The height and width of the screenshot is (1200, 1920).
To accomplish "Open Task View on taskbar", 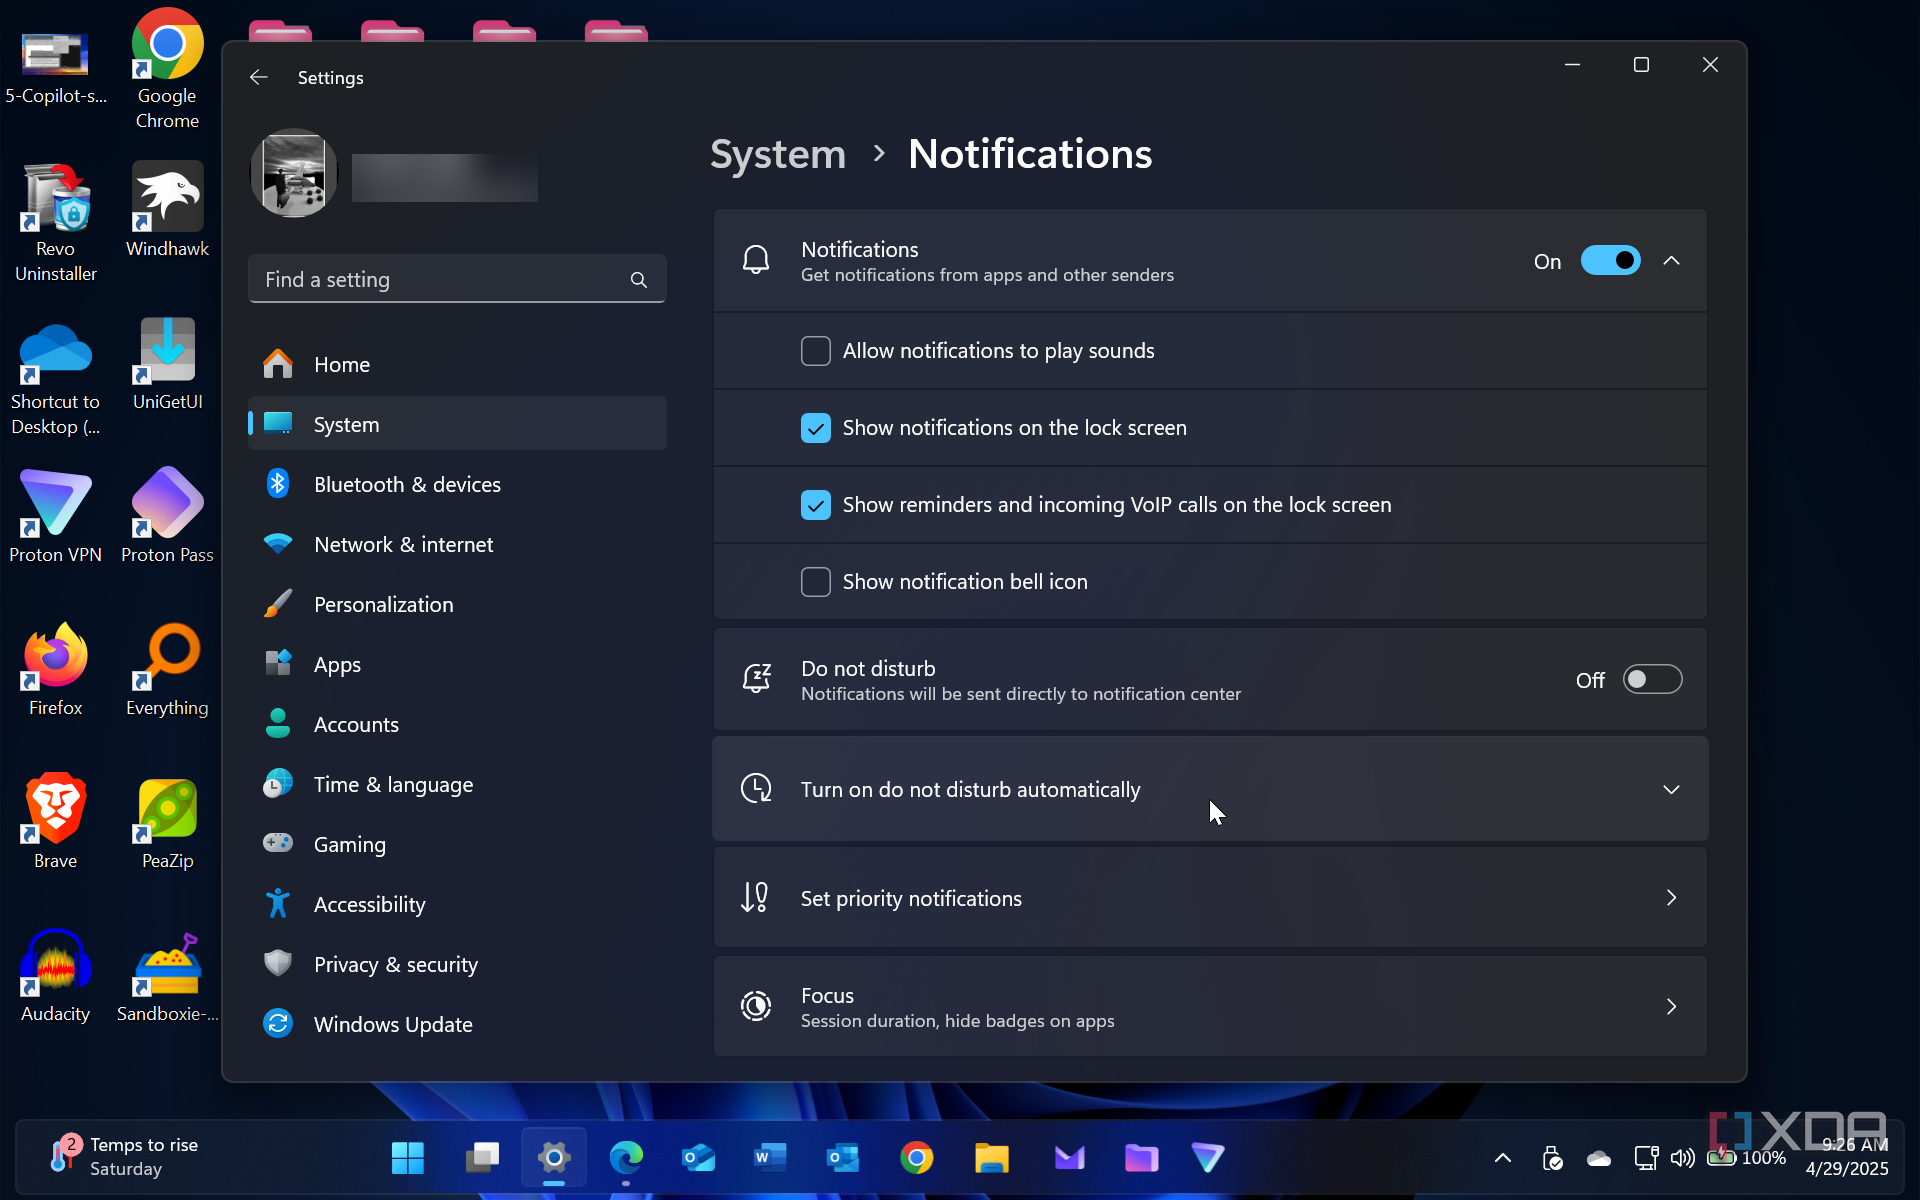I will [482, 1158].
